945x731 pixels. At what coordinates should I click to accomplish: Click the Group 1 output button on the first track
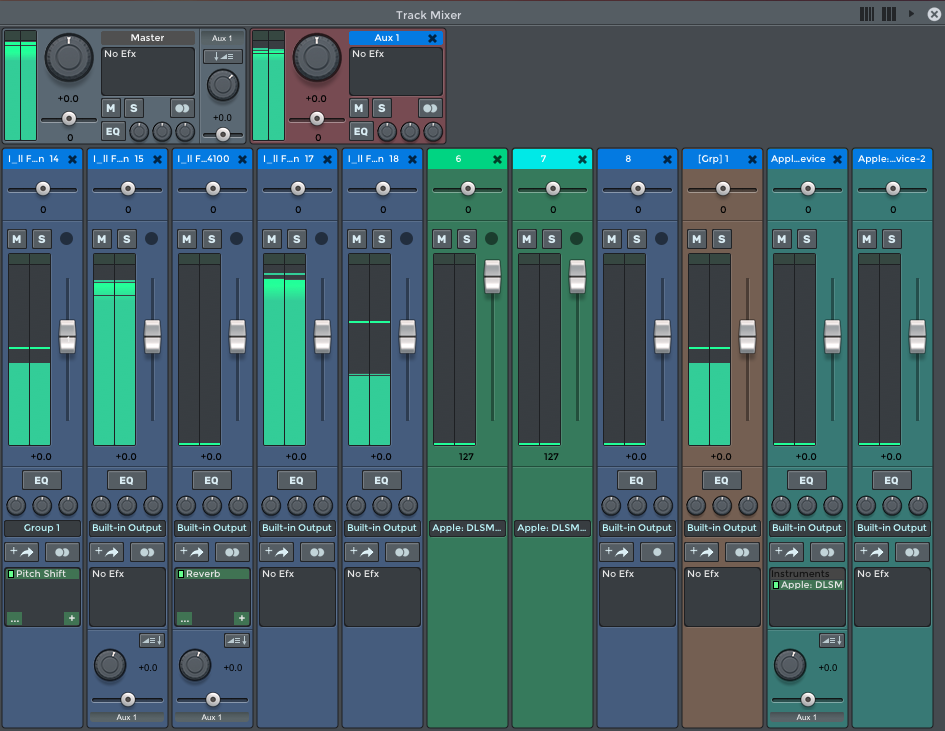point(42,528)
